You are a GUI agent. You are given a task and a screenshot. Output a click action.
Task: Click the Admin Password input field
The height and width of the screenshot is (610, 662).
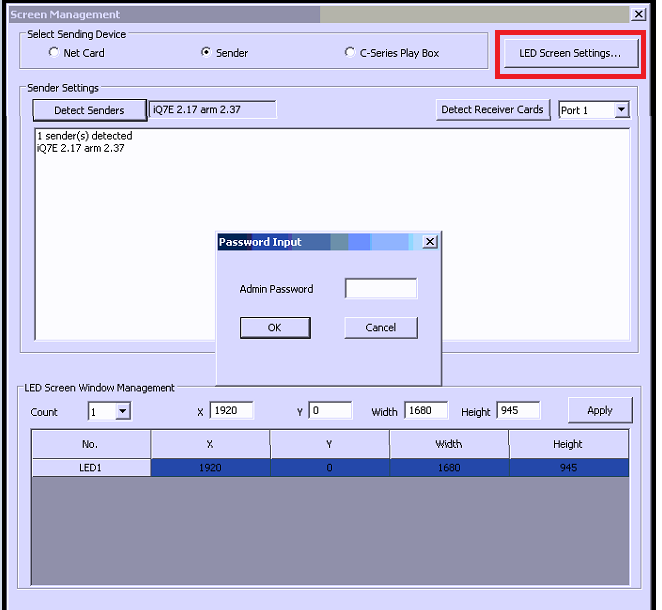coord(380,289)
